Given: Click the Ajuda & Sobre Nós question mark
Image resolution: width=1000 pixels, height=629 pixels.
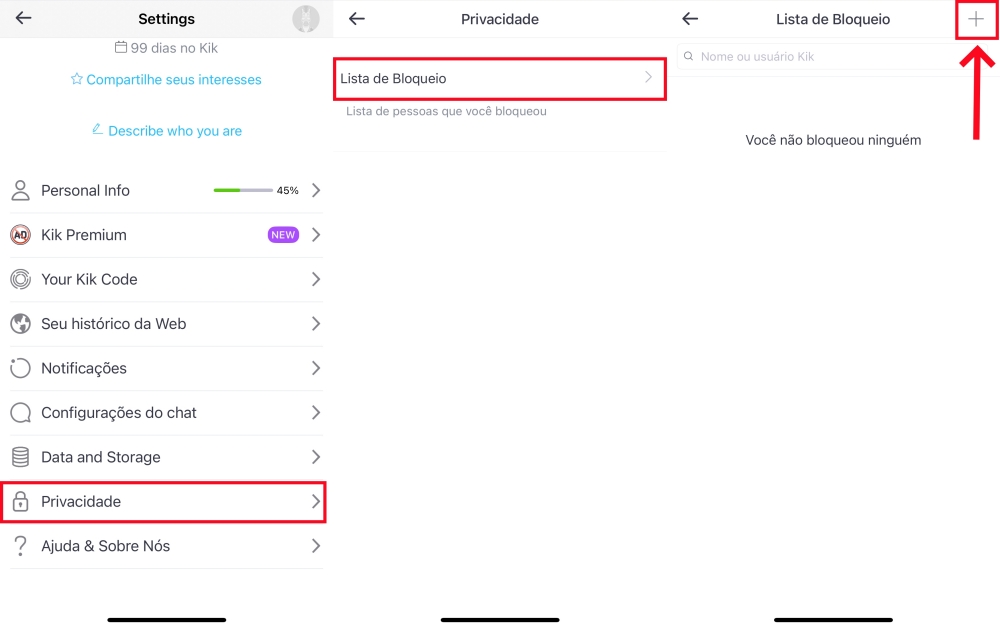Looking at the screenshot, I should click(21, 546).
